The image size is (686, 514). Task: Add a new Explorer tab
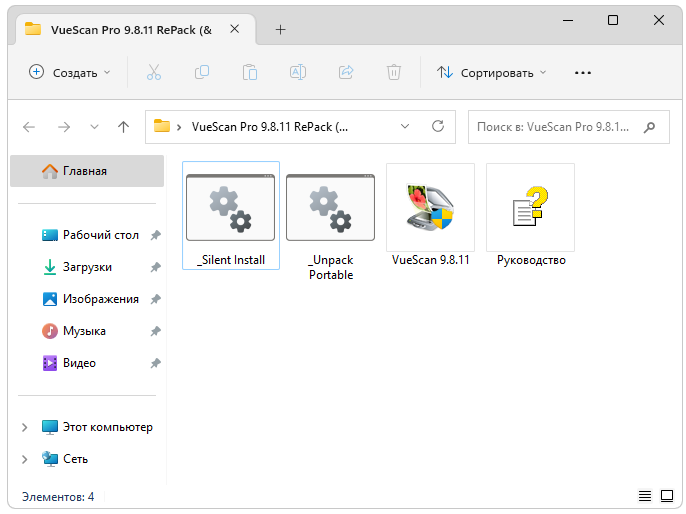click(280, 30)
